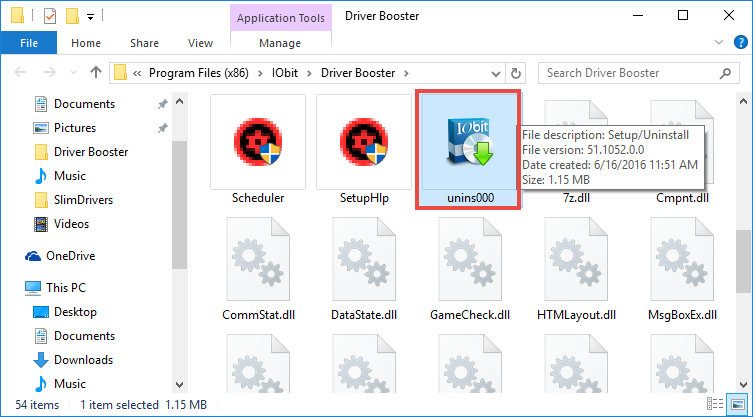Click the Forward navigation arrow
The height and width of the screenshot is (417, 753).
49,73
